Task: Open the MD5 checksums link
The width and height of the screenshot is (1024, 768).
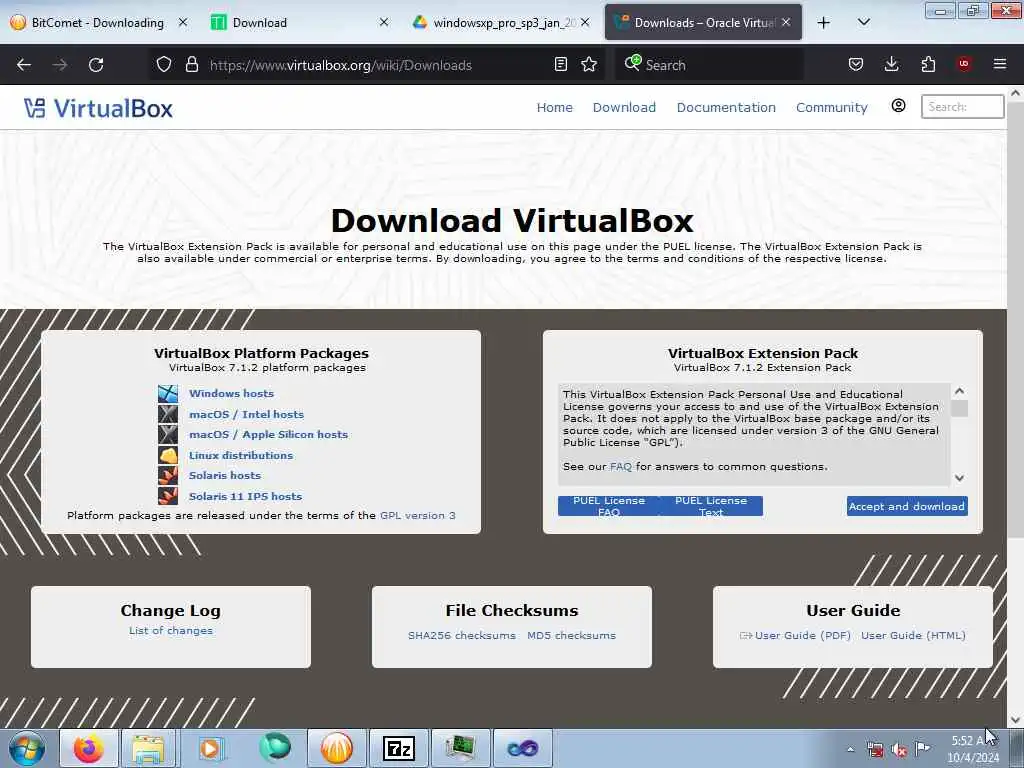Action: (571, 635)
